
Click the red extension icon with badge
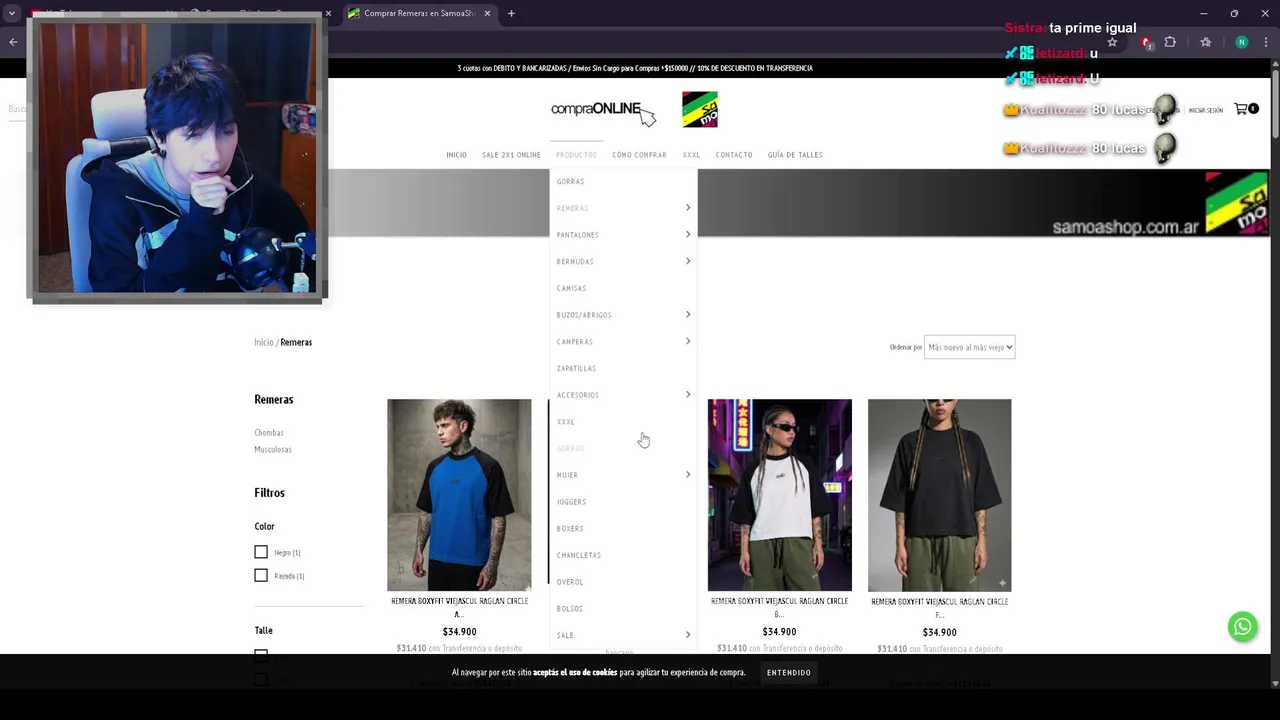[1146, 43]
